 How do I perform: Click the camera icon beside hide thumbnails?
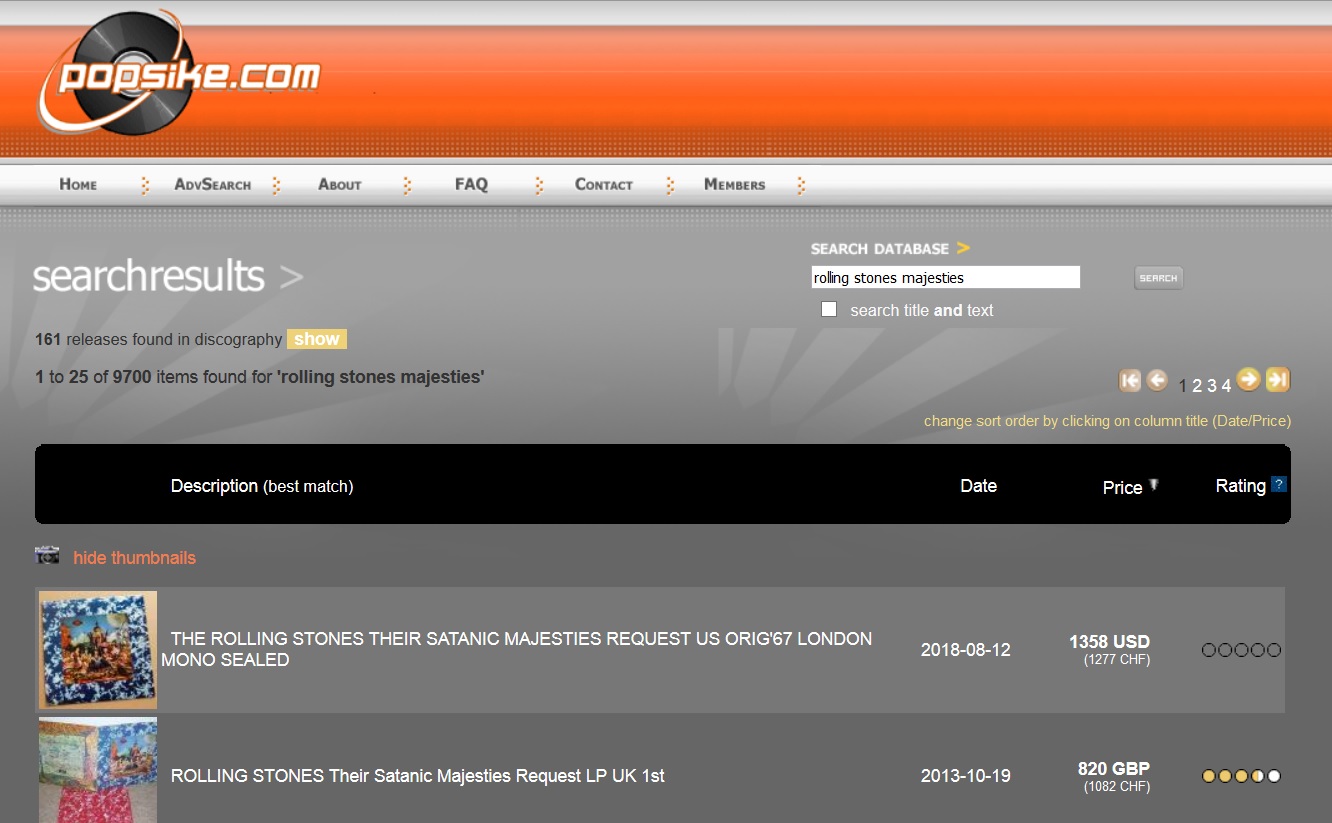tap(47, 555)
